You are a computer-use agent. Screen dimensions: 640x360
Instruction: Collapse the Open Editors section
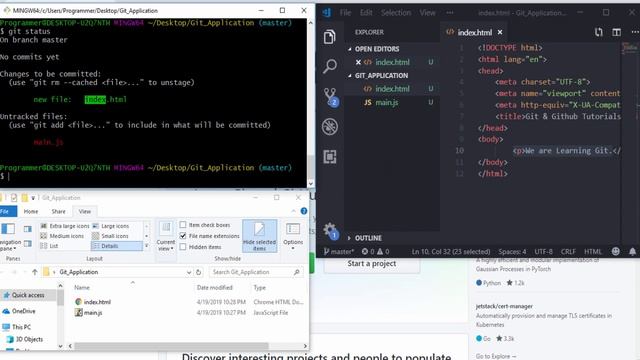point(350,49)
